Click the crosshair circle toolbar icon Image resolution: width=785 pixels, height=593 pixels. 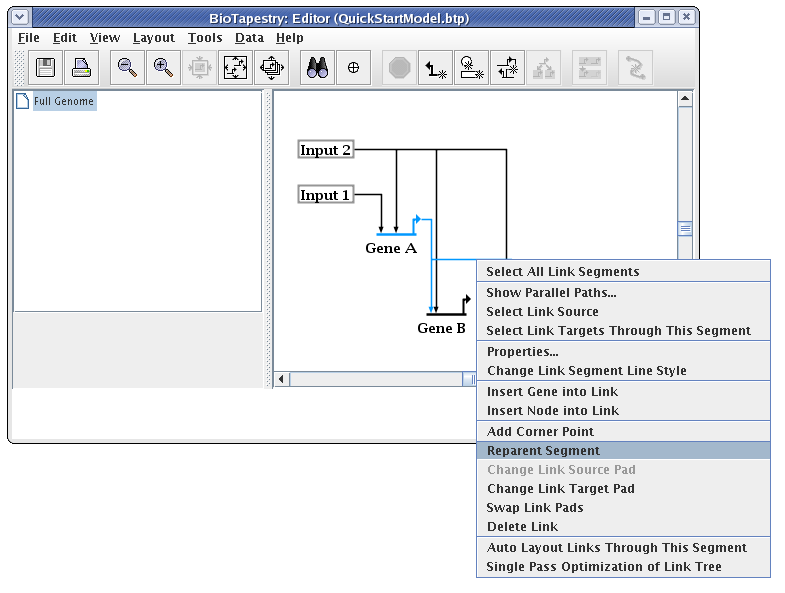click(353, 68)
